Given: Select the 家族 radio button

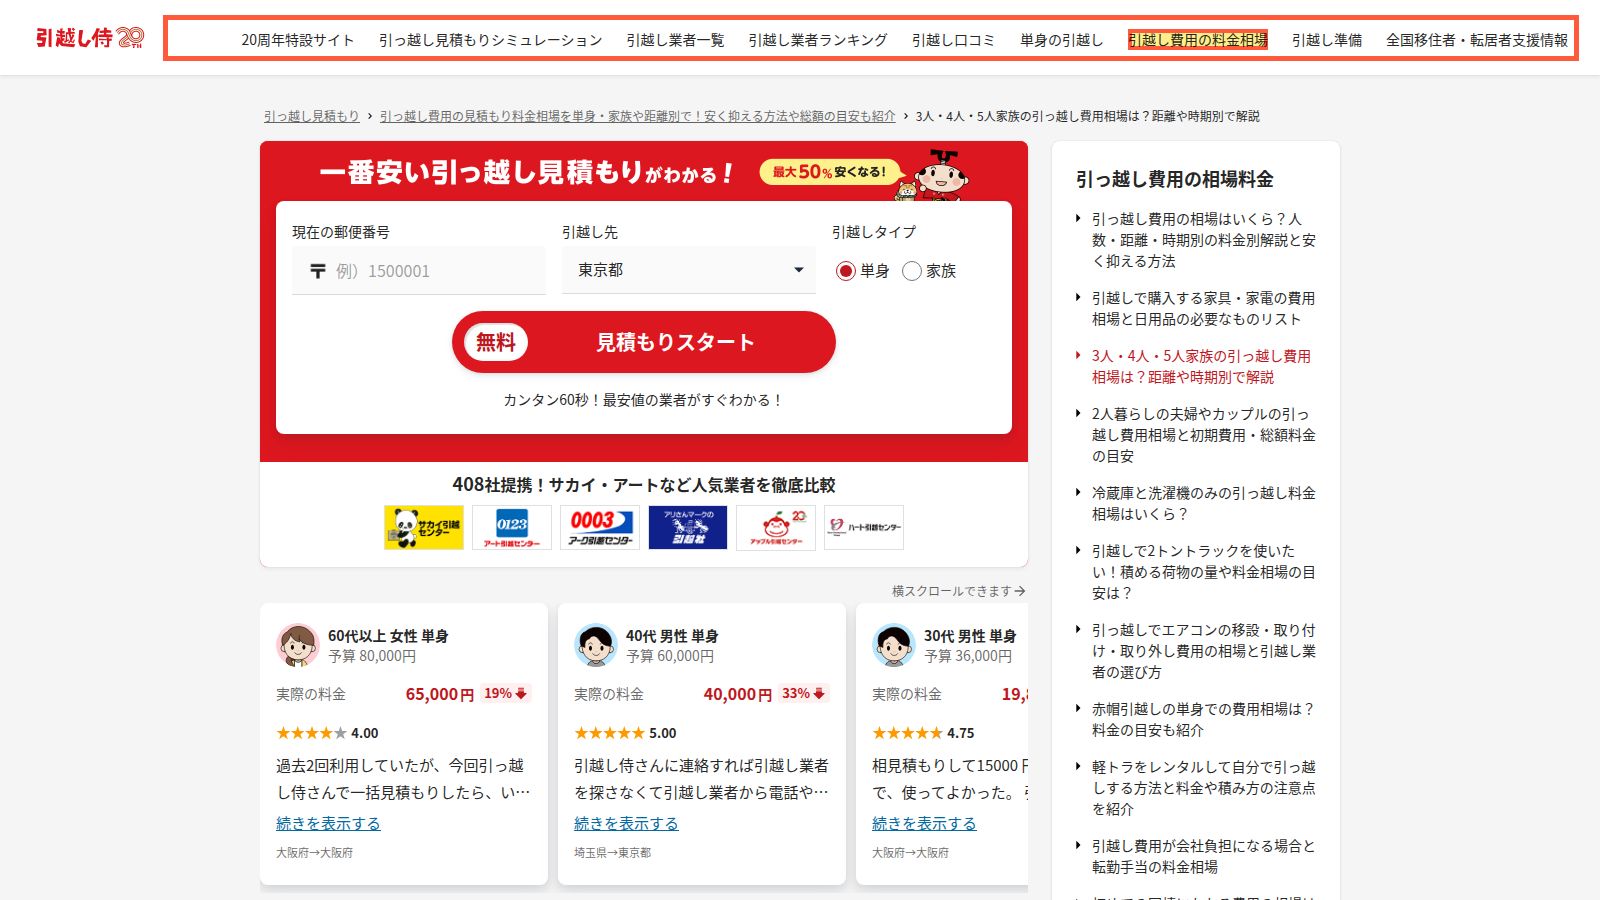Looking at the screenshot, I should (912, 271).
